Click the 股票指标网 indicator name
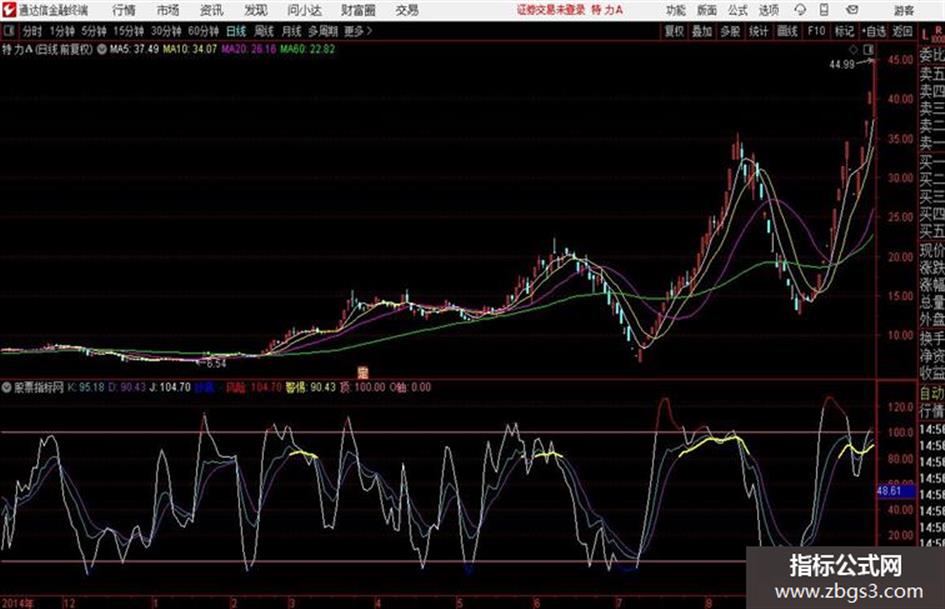This screenshot has height=609, width=945. pyautogui.click(x=39, y=387)
